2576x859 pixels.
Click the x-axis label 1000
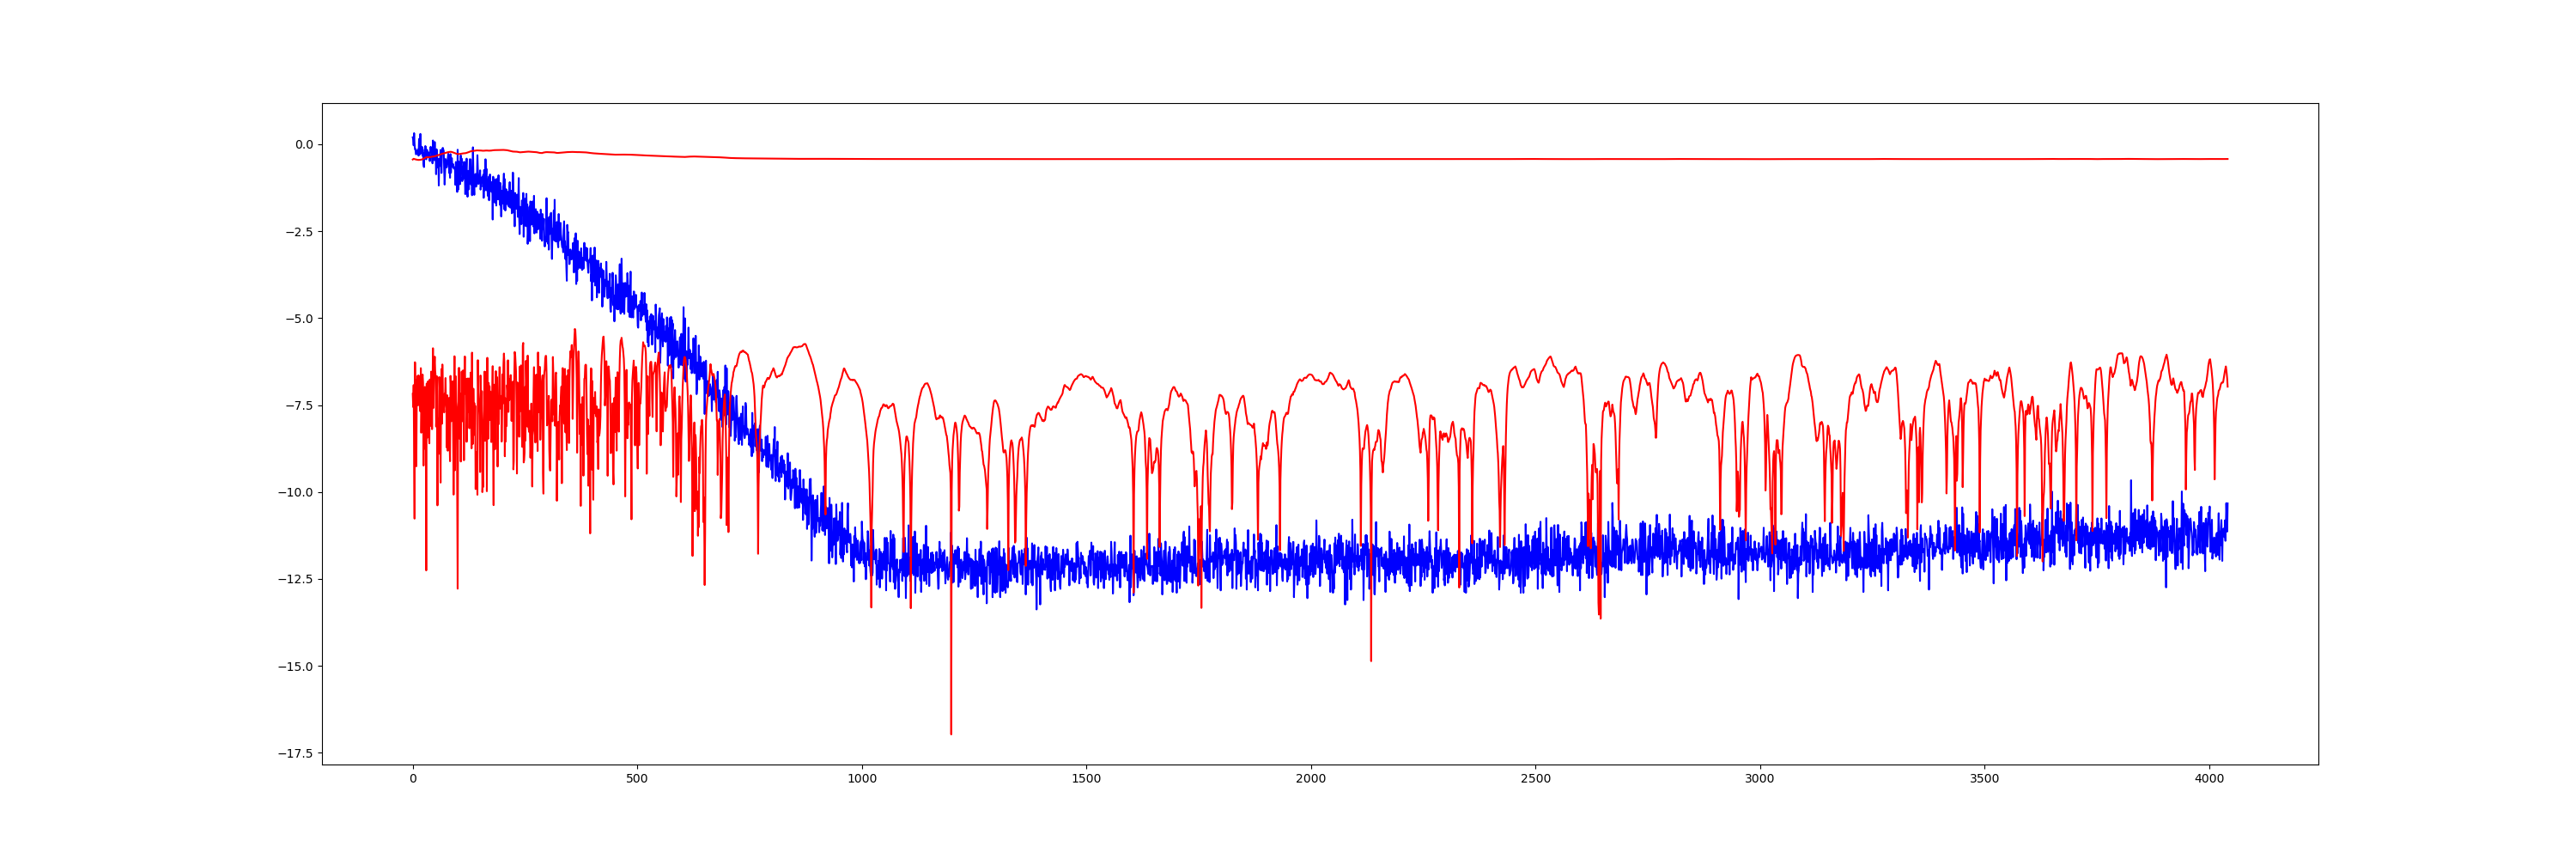(862, 779)
